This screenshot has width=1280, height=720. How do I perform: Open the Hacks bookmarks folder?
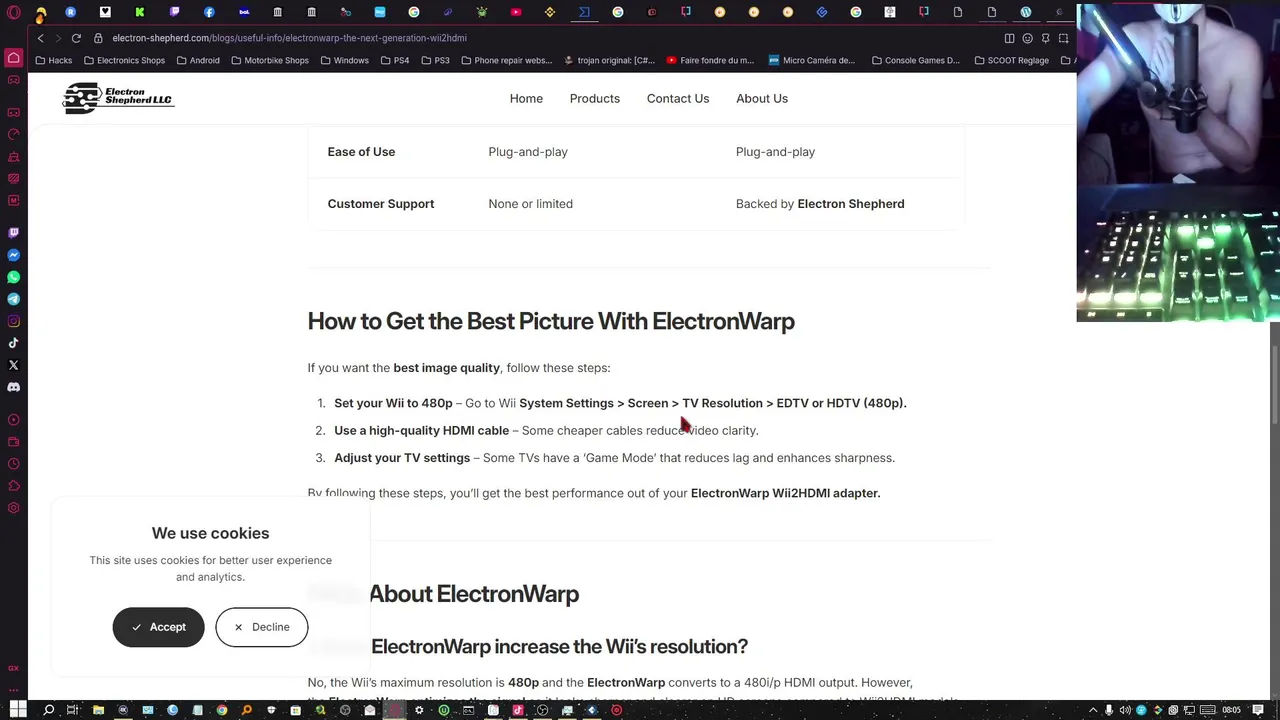click(x=54, y=60)
